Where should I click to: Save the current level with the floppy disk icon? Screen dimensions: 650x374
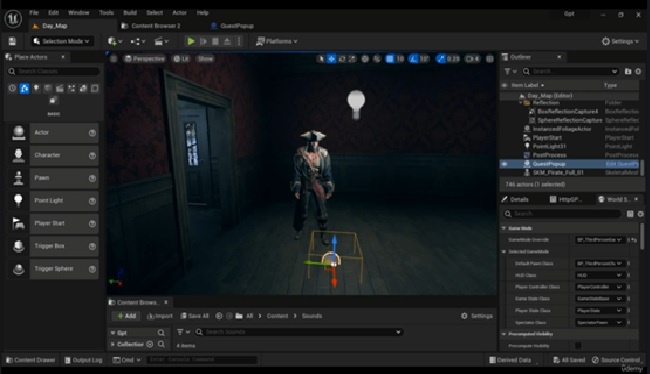pos(12,41)
